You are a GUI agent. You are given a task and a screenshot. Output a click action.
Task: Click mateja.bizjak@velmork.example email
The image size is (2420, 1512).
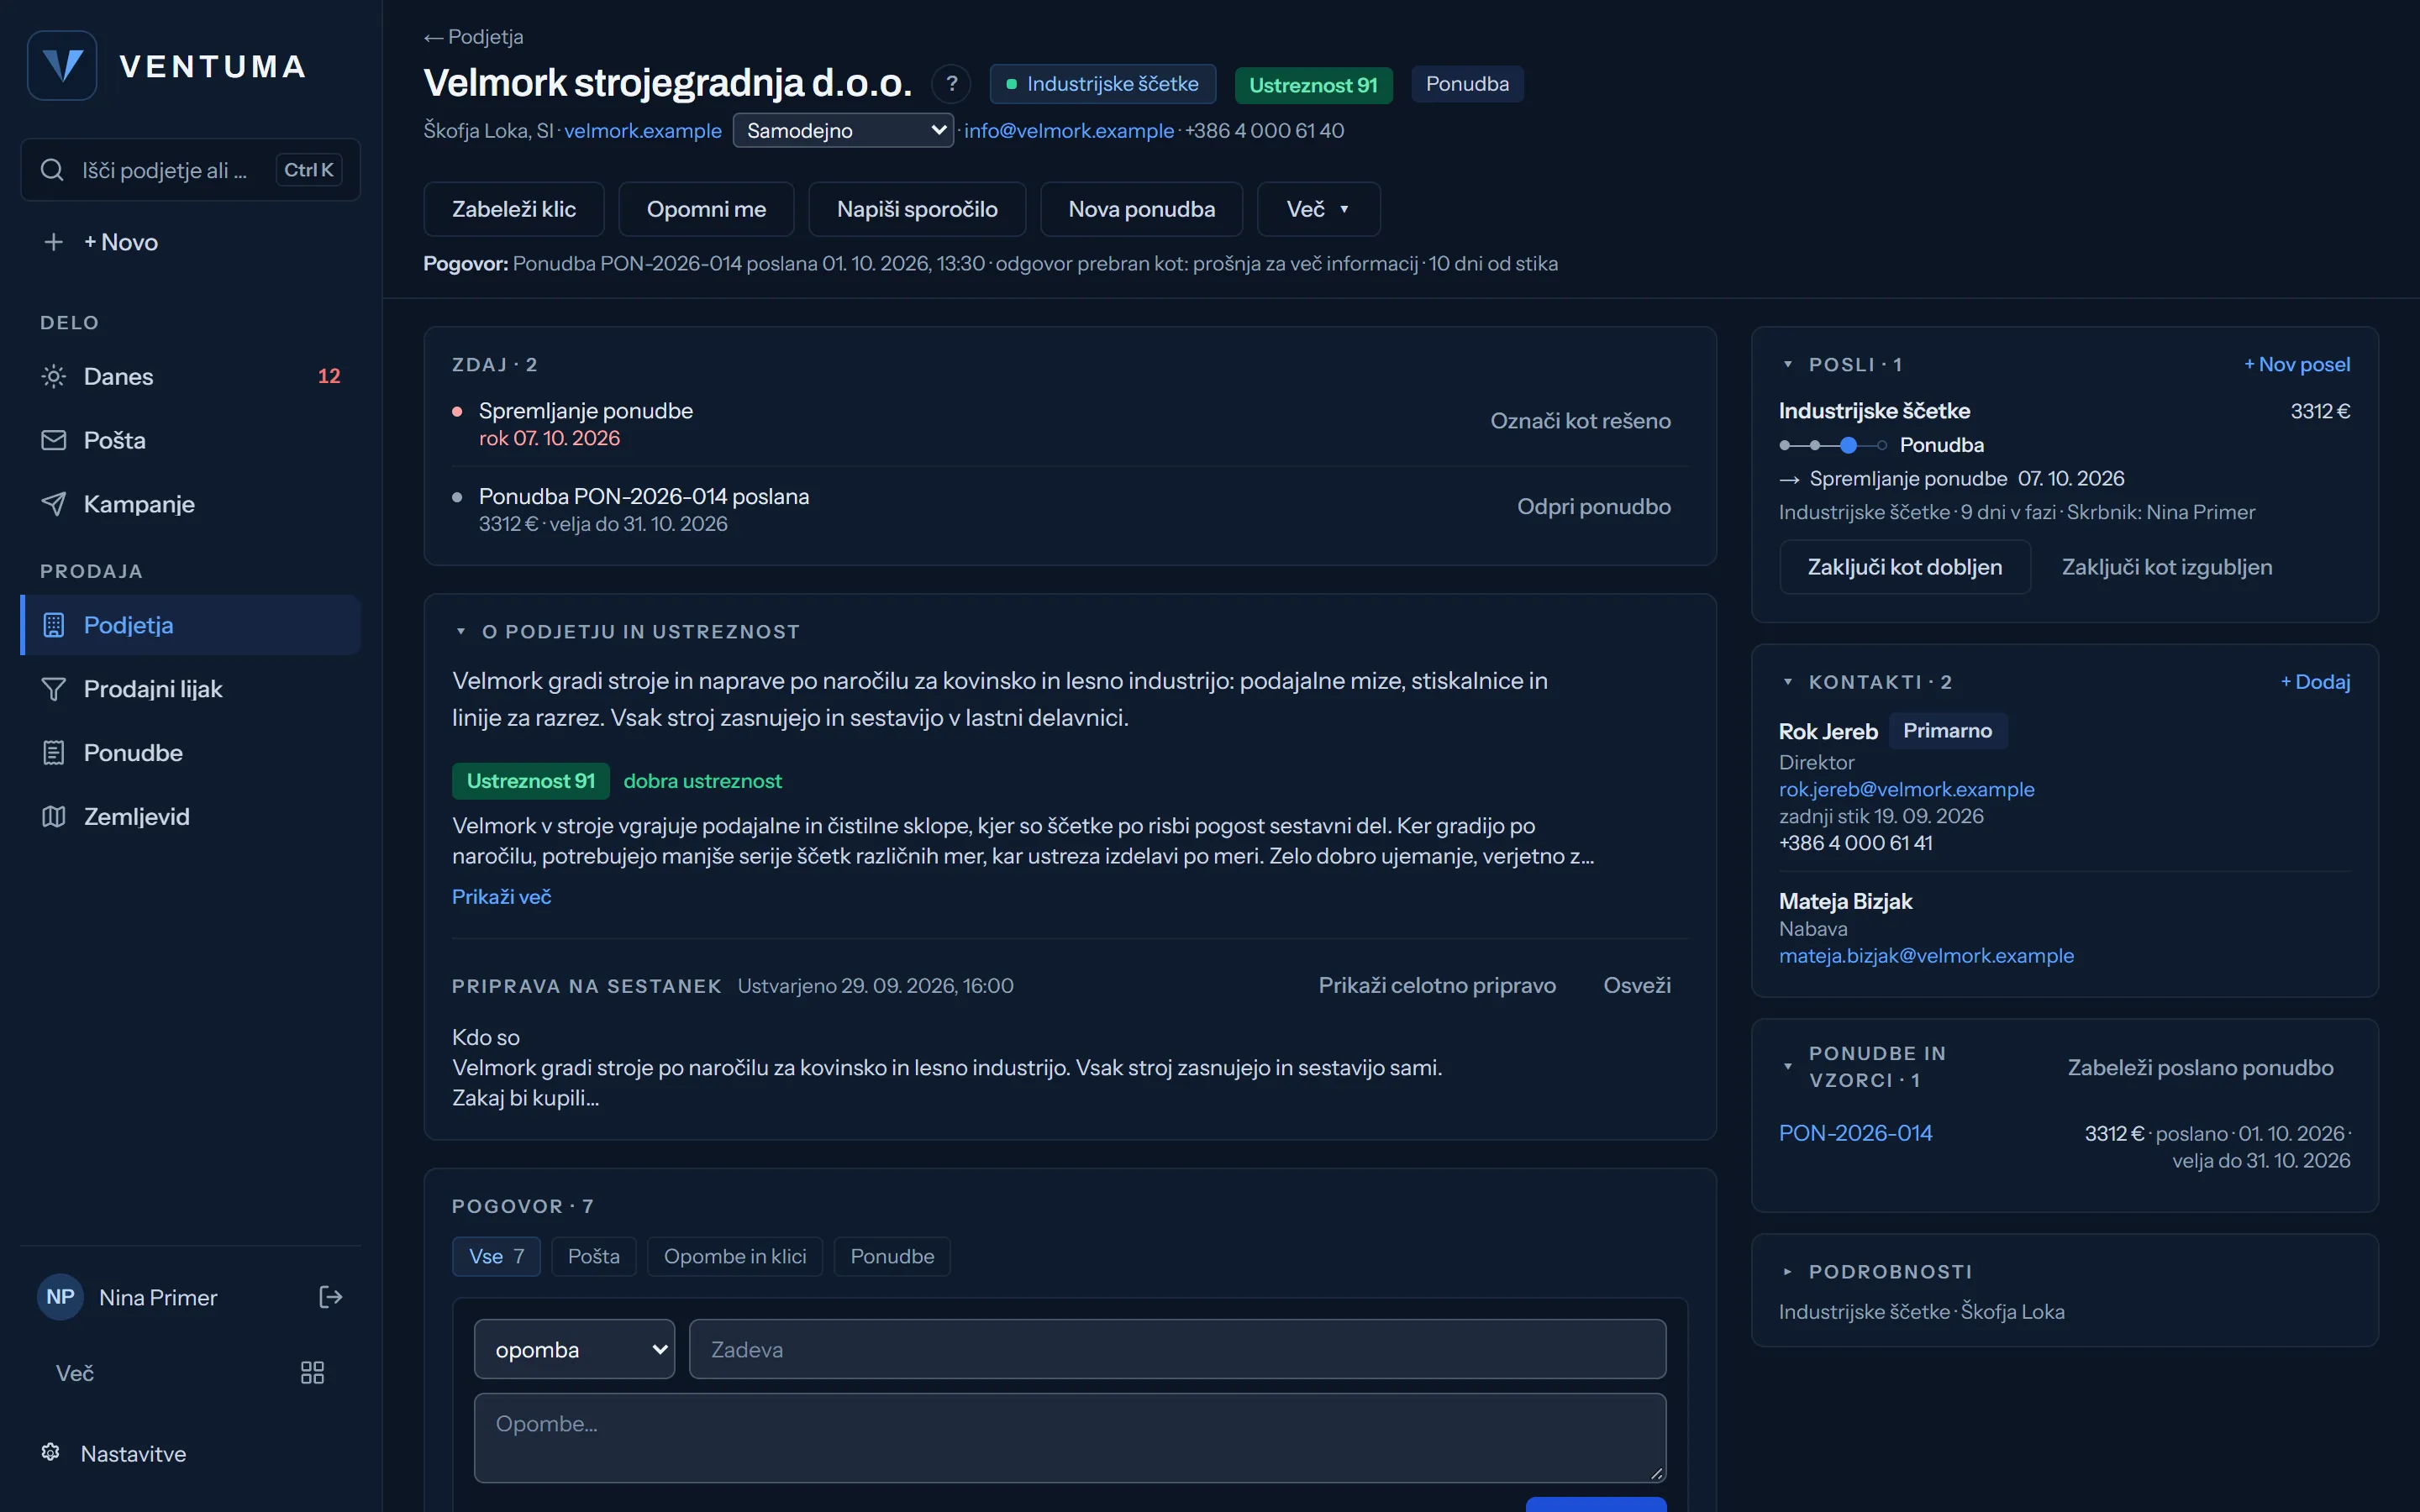pos(1926,956)
